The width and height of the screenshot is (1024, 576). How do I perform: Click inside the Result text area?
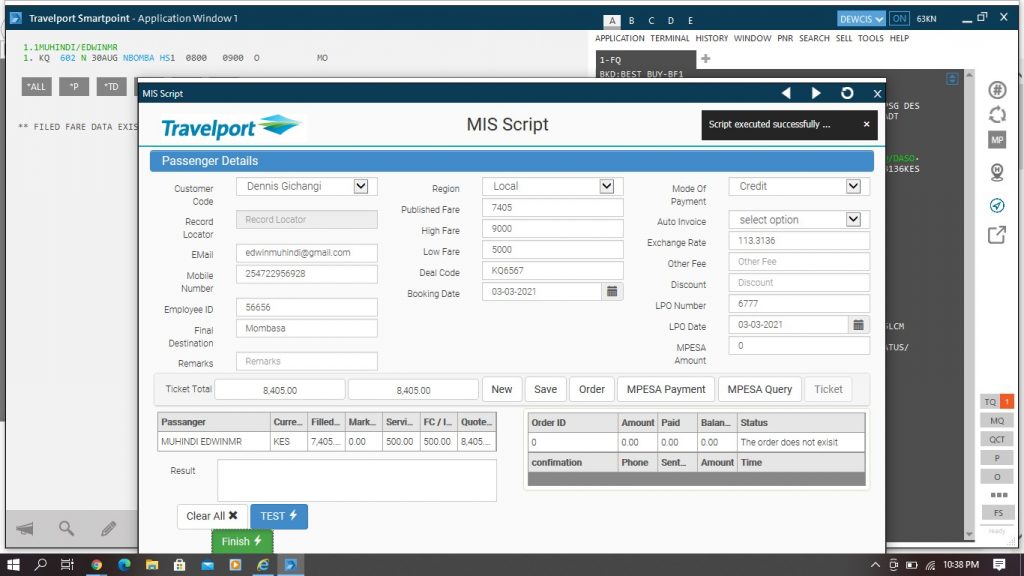(x=357, y=481)
